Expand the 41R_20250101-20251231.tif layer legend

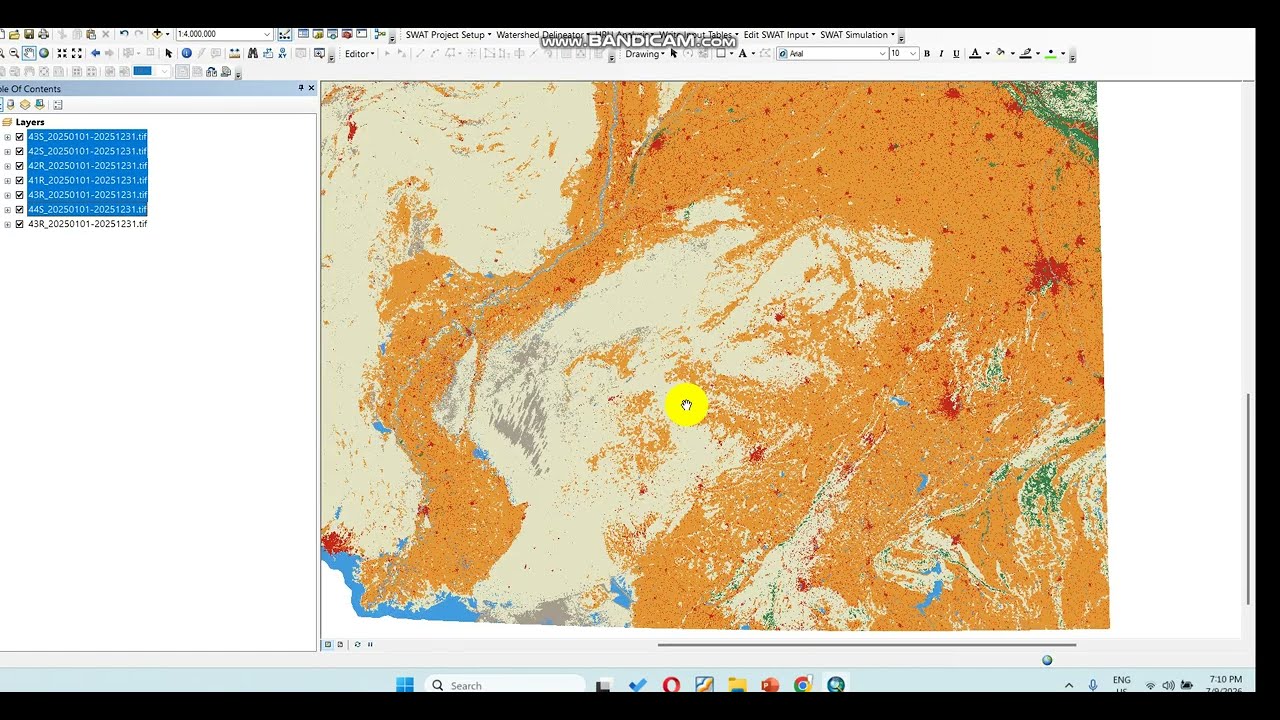7,180
